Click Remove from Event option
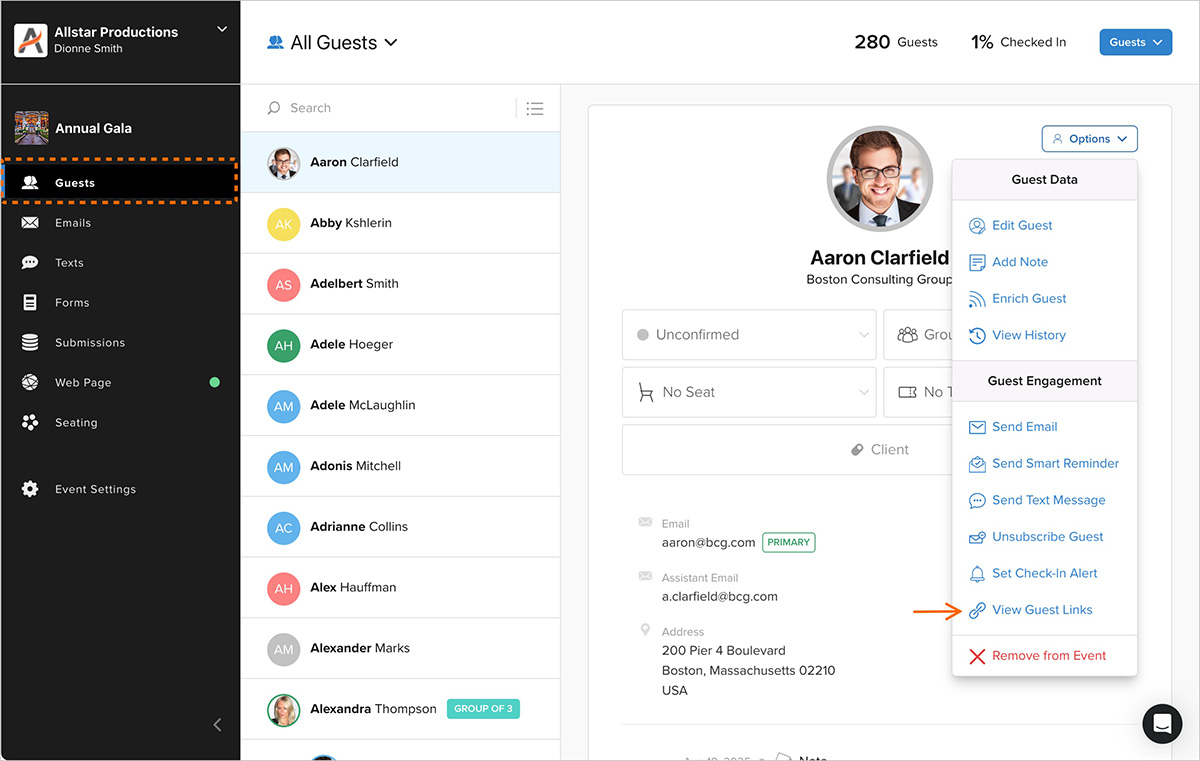 (1048, 656)
